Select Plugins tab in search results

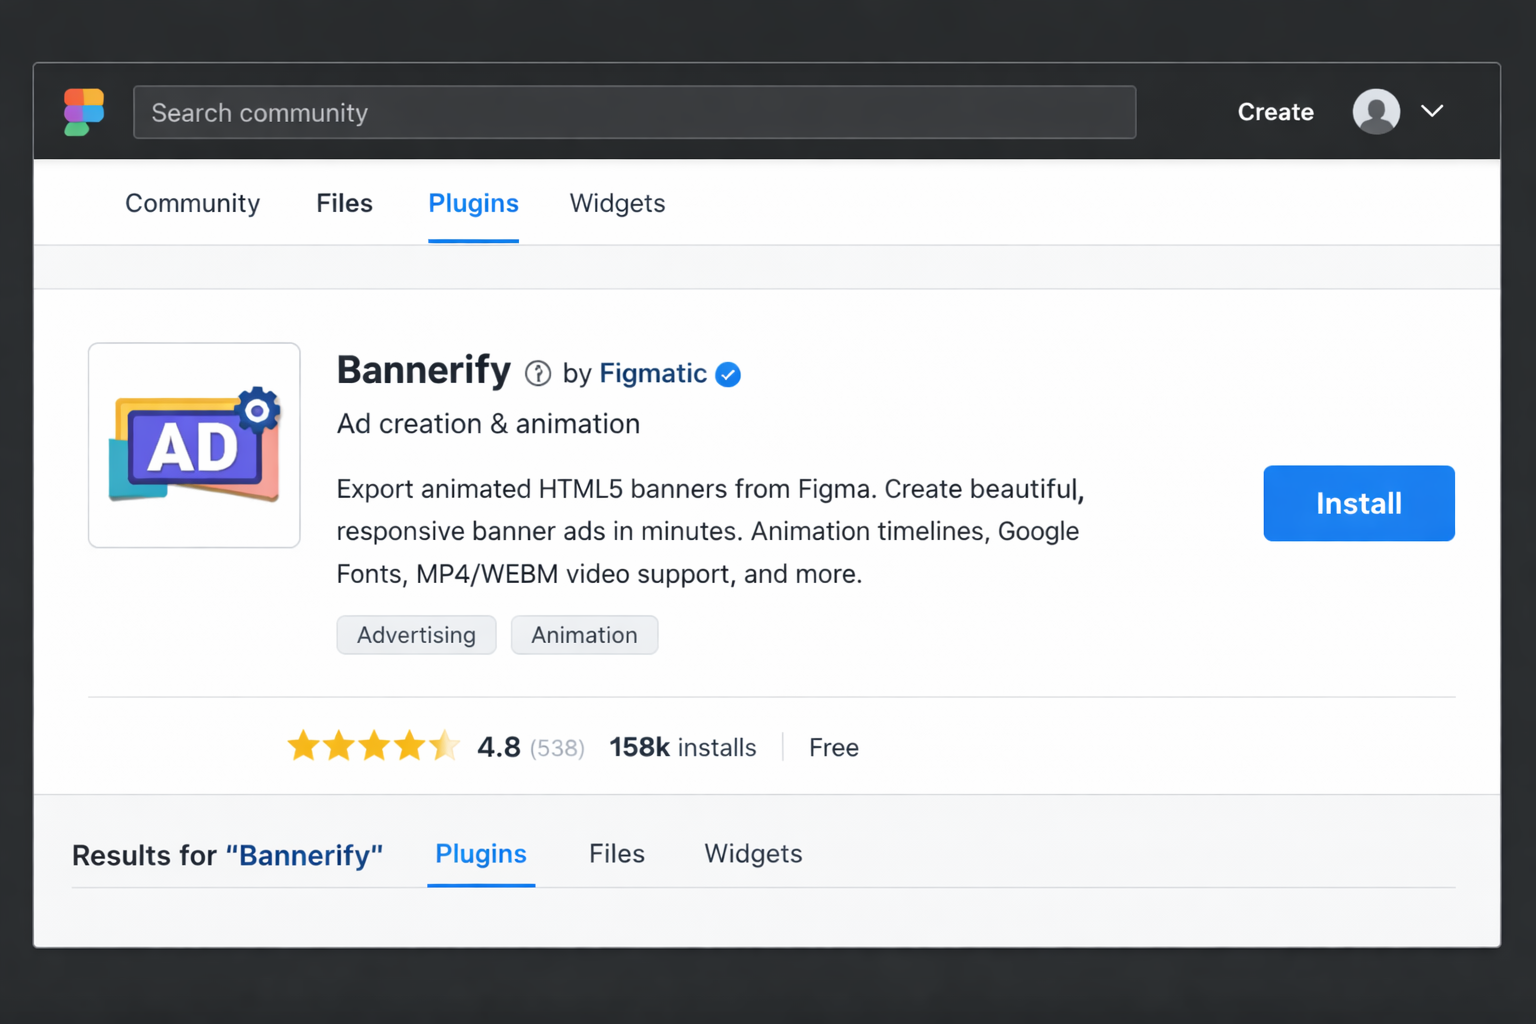481,854
